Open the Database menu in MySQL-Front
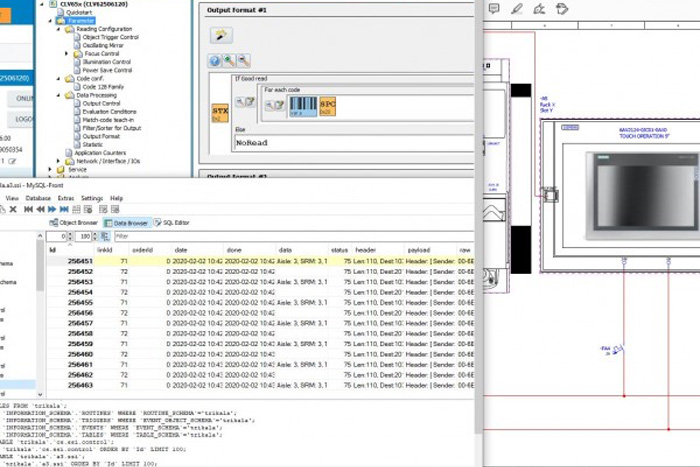 (x=38, y=198)
